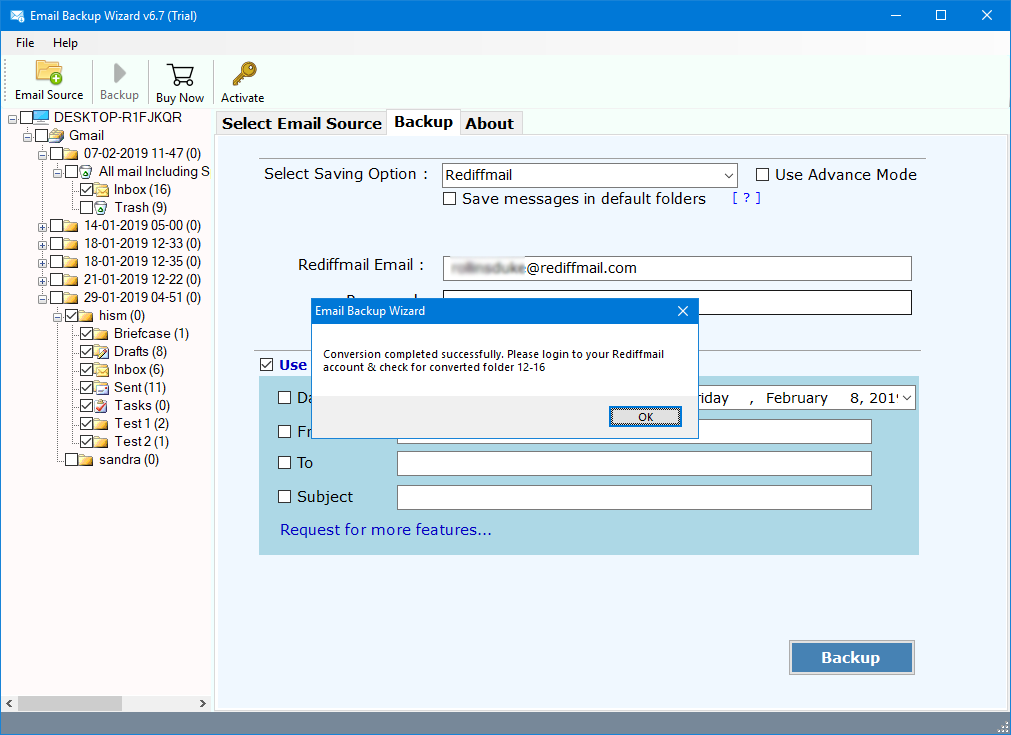
Task: Click the Sent (11) folder icon
Action: tap(102, 388)
